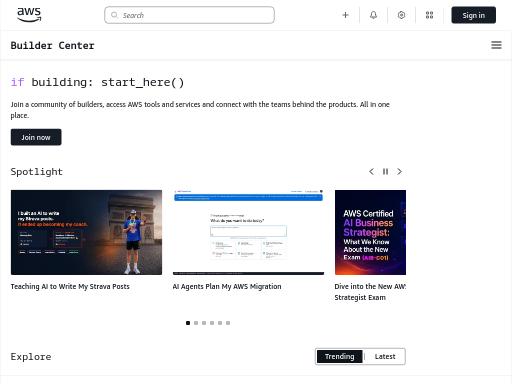This screenshot has width=512, height=384.
Task: Click the Sign in button
Action: coord(473,15)
